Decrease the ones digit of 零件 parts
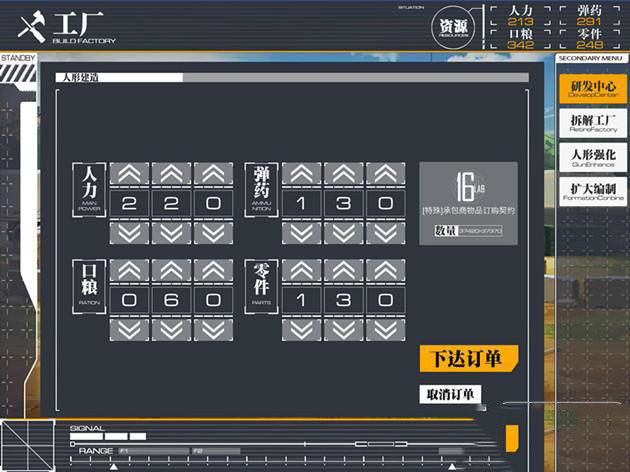Viewport: 630px width, 472px height. [x=386, y=329]
